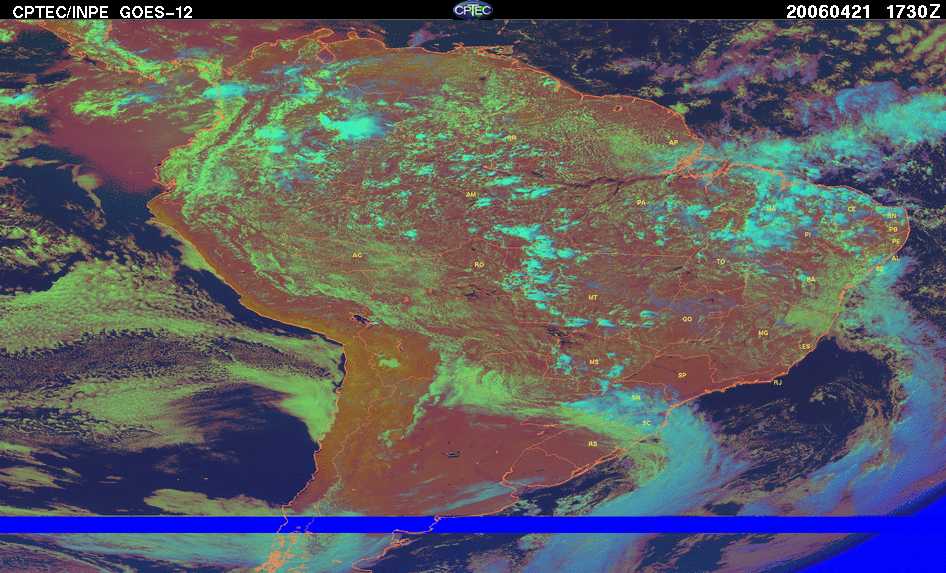Screen dimensions: 946x573
Task: Click the 'ES' state label
Action: coord(805,346)
